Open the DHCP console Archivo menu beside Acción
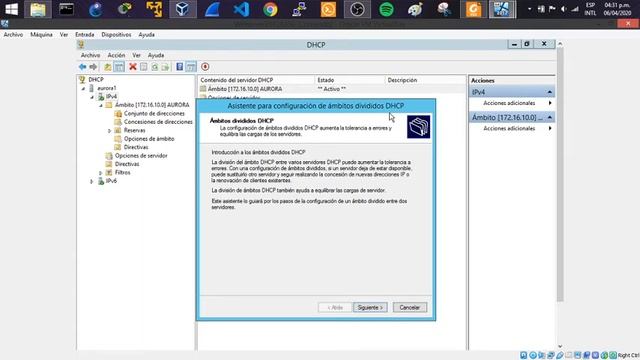The height and width of the screenshot is (360, 640). 90,55
